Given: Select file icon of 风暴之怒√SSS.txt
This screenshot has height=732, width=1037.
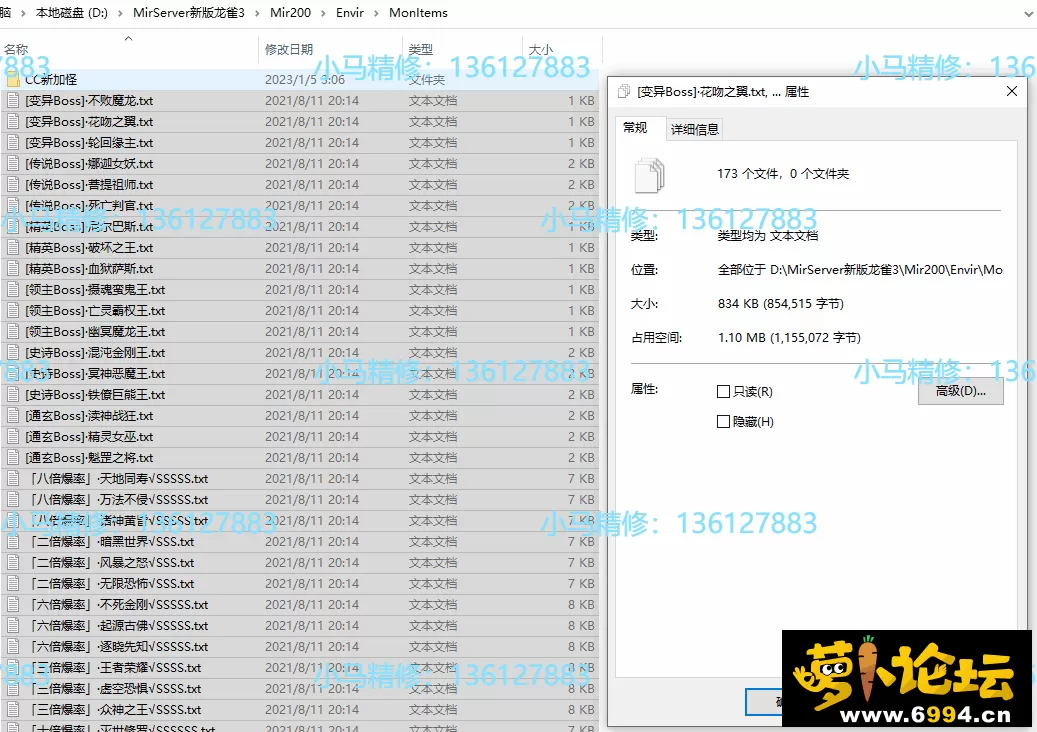Looking at the screenshot, I should tap(13, 563).
